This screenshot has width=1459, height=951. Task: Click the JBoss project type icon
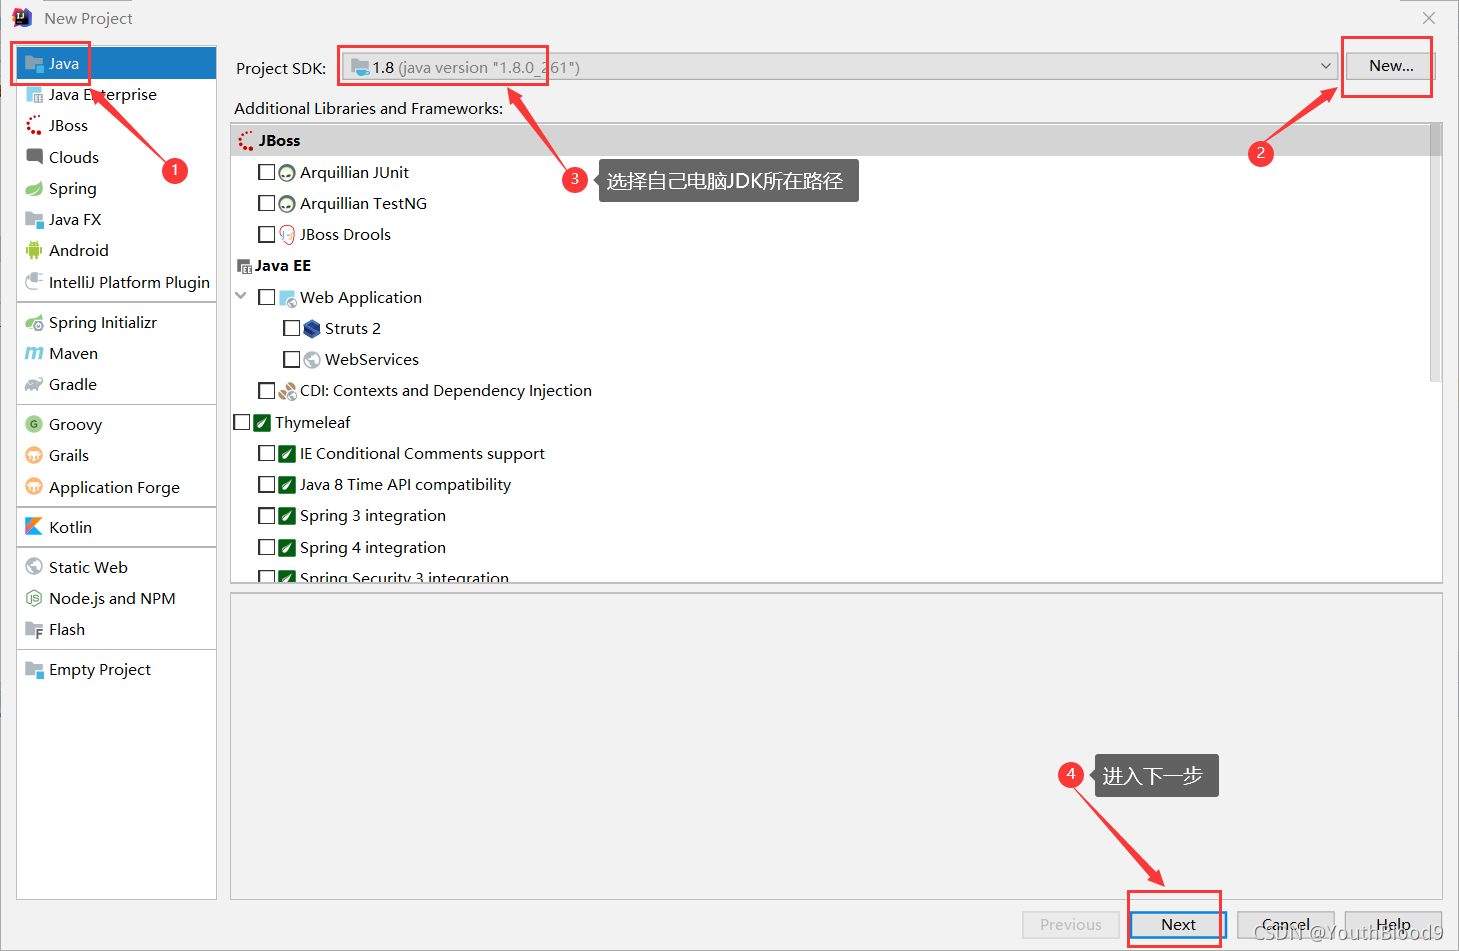pyautogui.click(x=34, y=126)
